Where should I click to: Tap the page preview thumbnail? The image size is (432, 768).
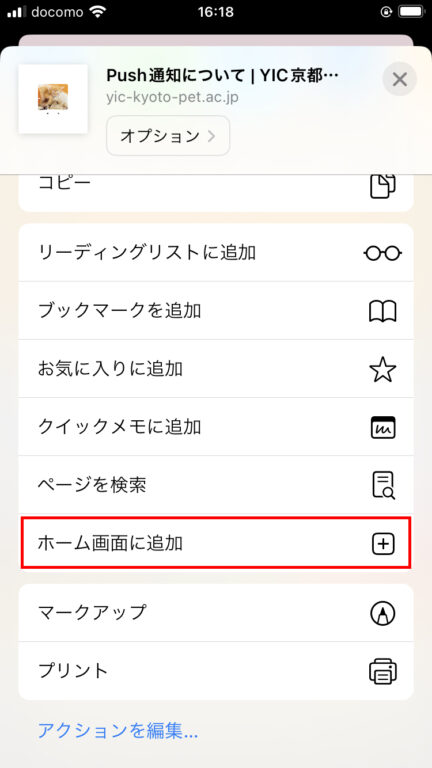coord(53,99)
